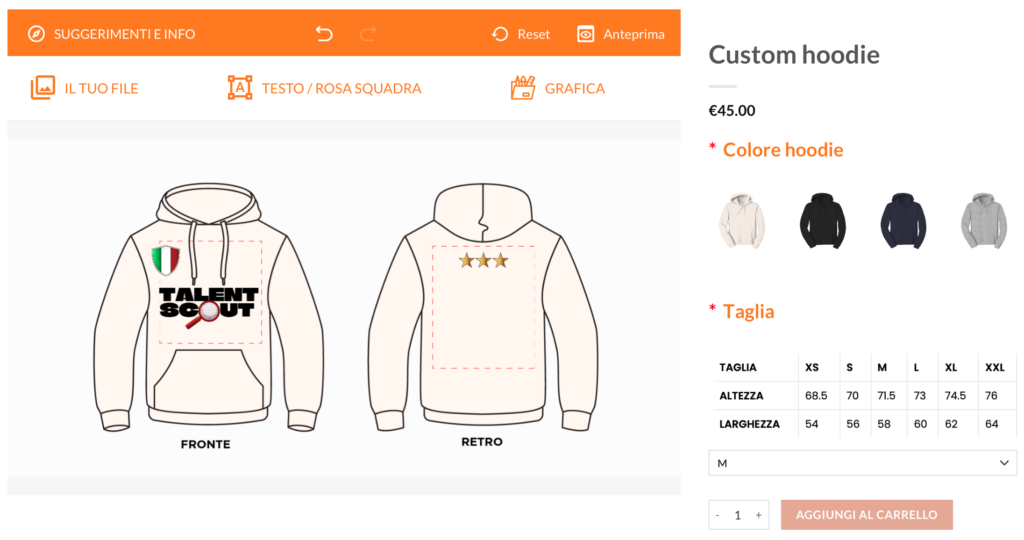
Task: Select the three gold stars graphic
Action: pos(483,261)
